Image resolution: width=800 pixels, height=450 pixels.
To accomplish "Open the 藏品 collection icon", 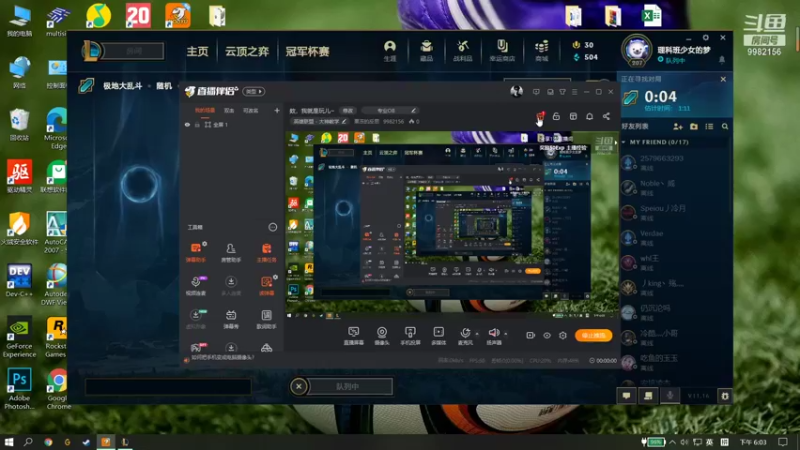I will tap(427, 51).
